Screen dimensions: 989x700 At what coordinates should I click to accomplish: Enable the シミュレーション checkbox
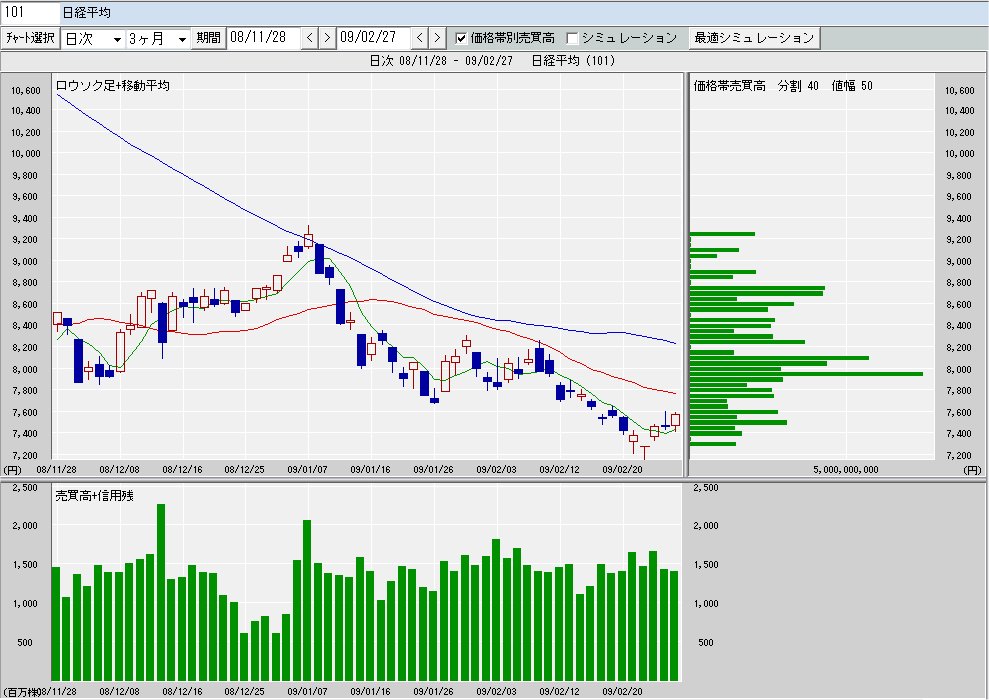[x=573, y=38]
